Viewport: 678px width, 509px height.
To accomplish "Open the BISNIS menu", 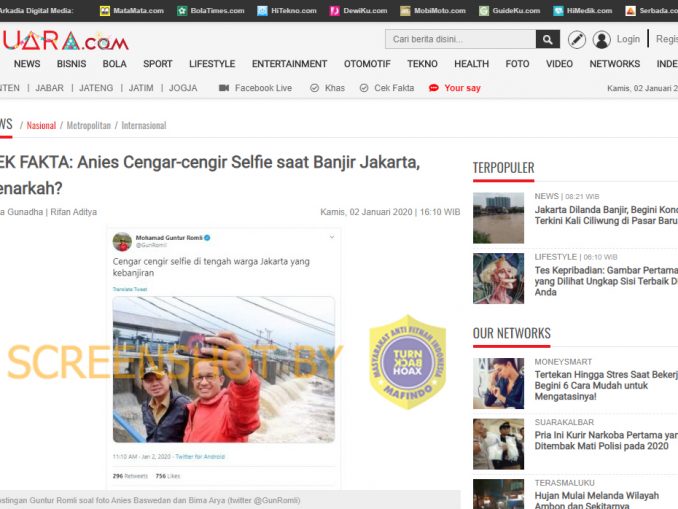I will (x=71, y=64).
